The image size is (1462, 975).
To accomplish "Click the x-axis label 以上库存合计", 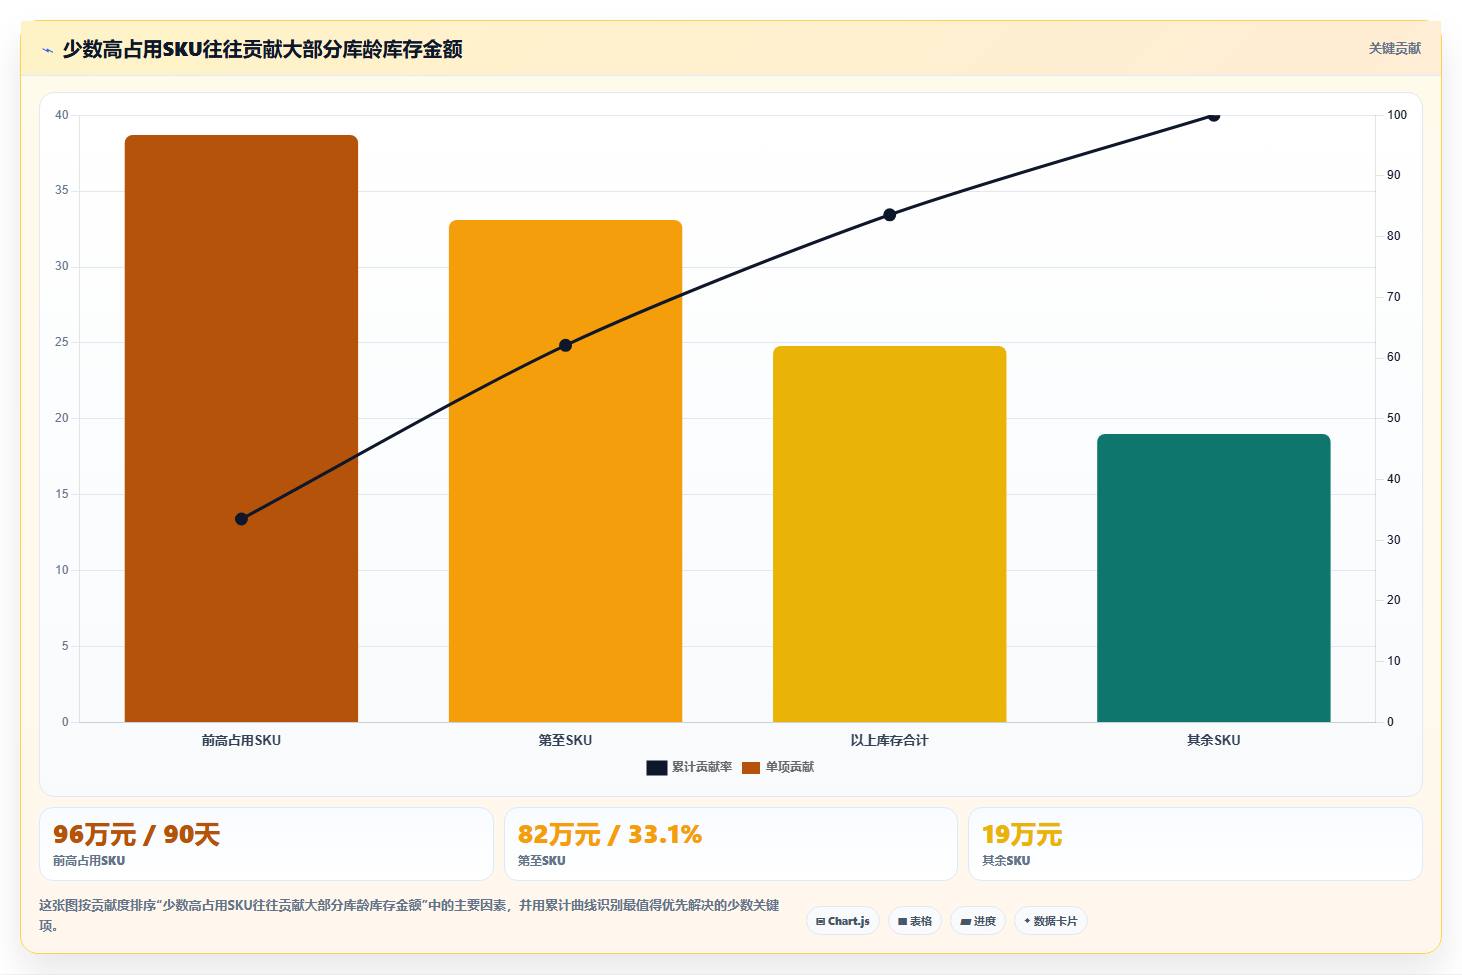I will tap(890, 740).
